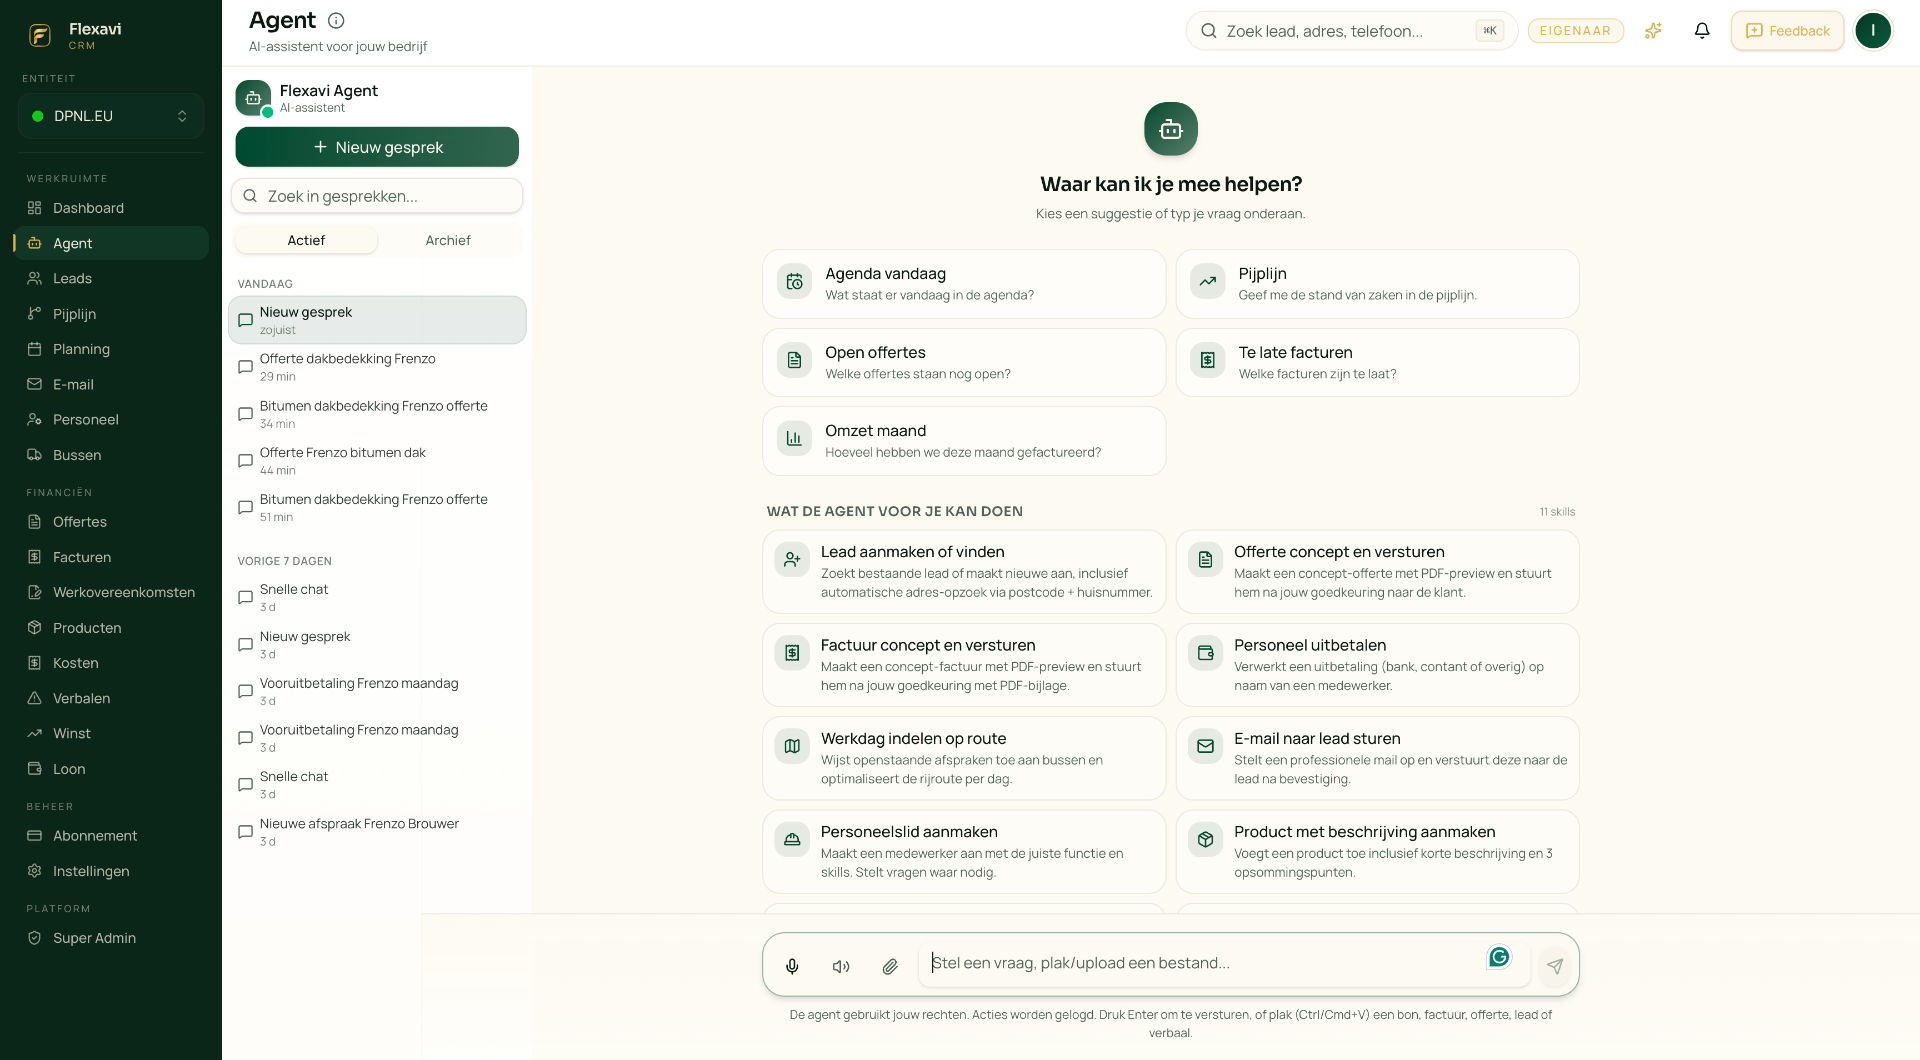Open Dashboard in the sidebar

[111, 208]
